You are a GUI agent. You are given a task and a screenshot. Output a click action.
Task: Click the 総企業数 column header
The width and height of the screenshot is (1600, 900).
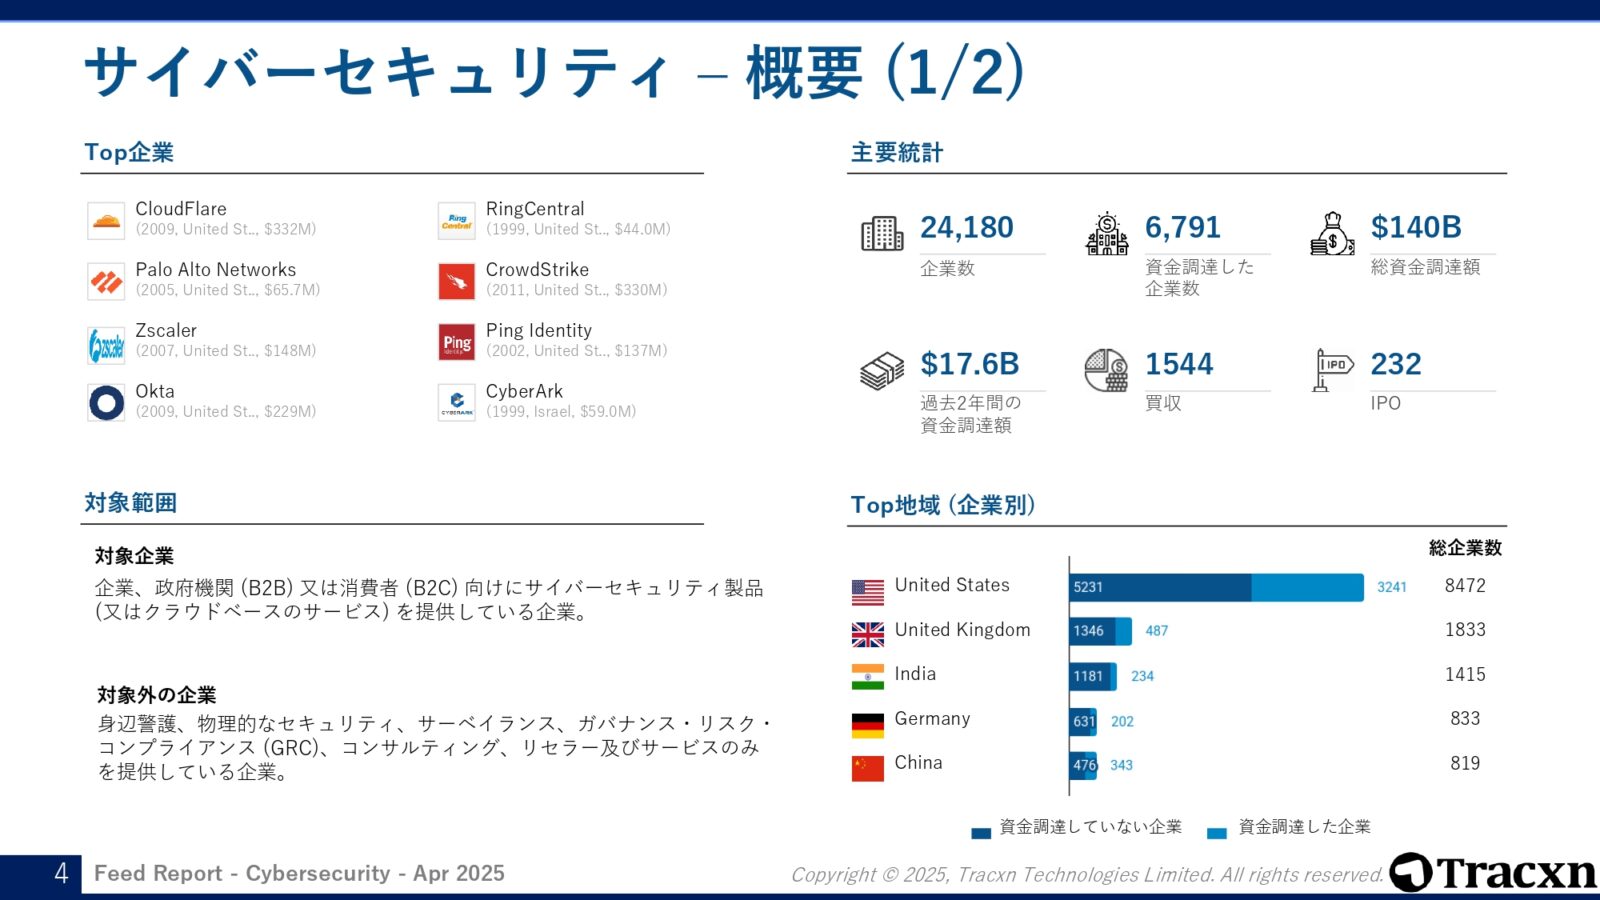[x=1465, y=548]
